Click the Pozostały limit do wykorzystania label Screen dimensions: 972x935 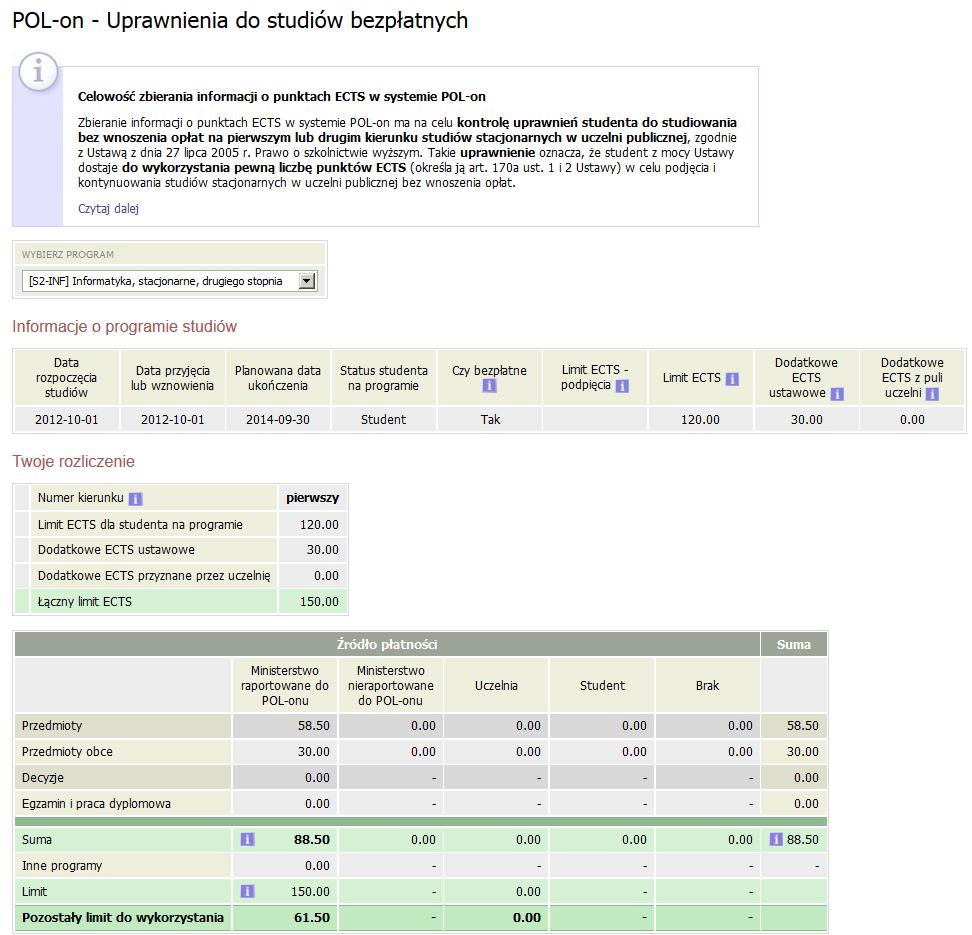123,918
